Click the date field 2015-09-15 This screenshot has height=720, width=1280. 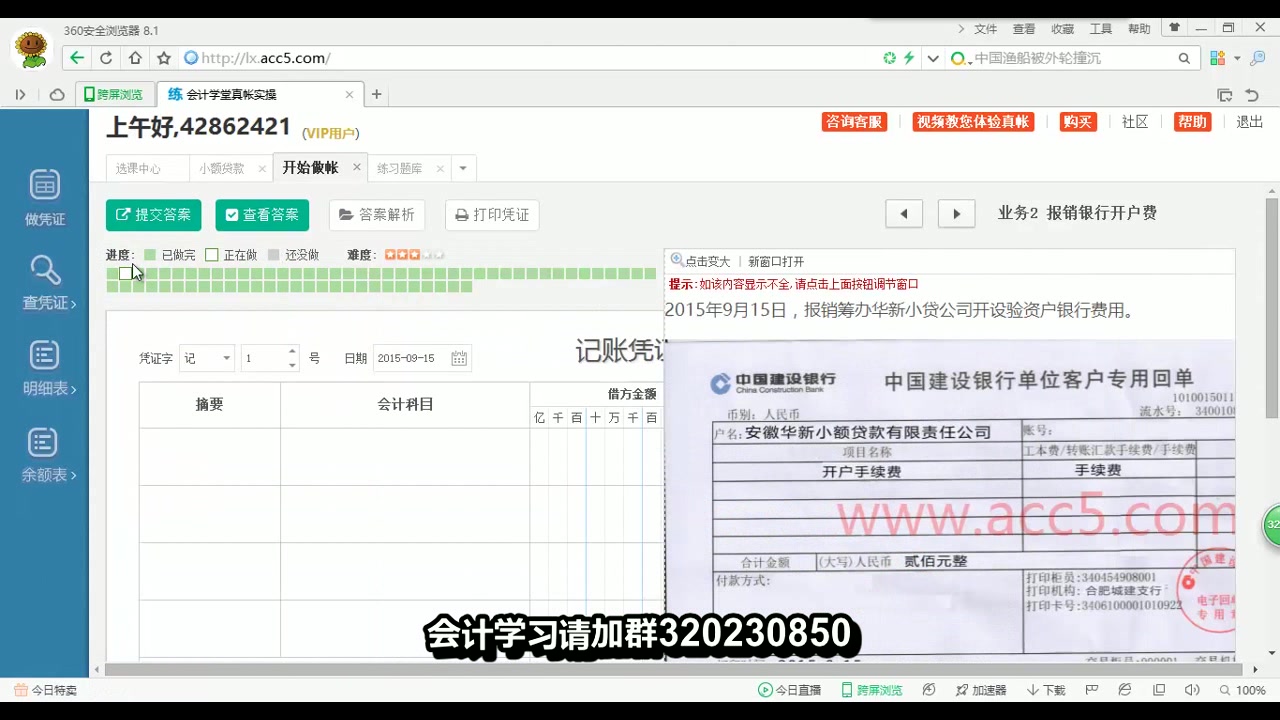422,358
